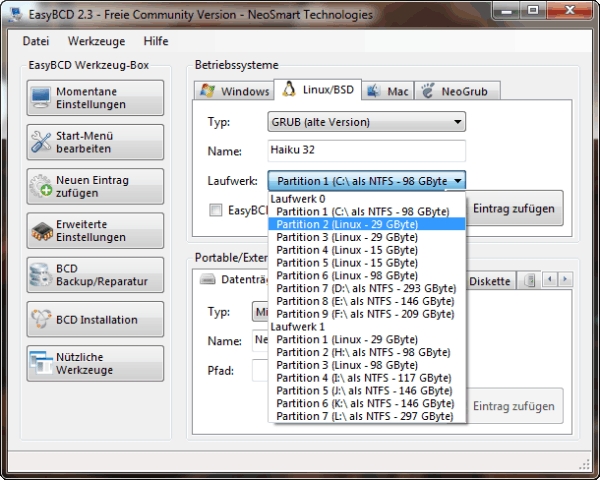Collapse the Laufwerk partition dropdown

coord(456,181)
